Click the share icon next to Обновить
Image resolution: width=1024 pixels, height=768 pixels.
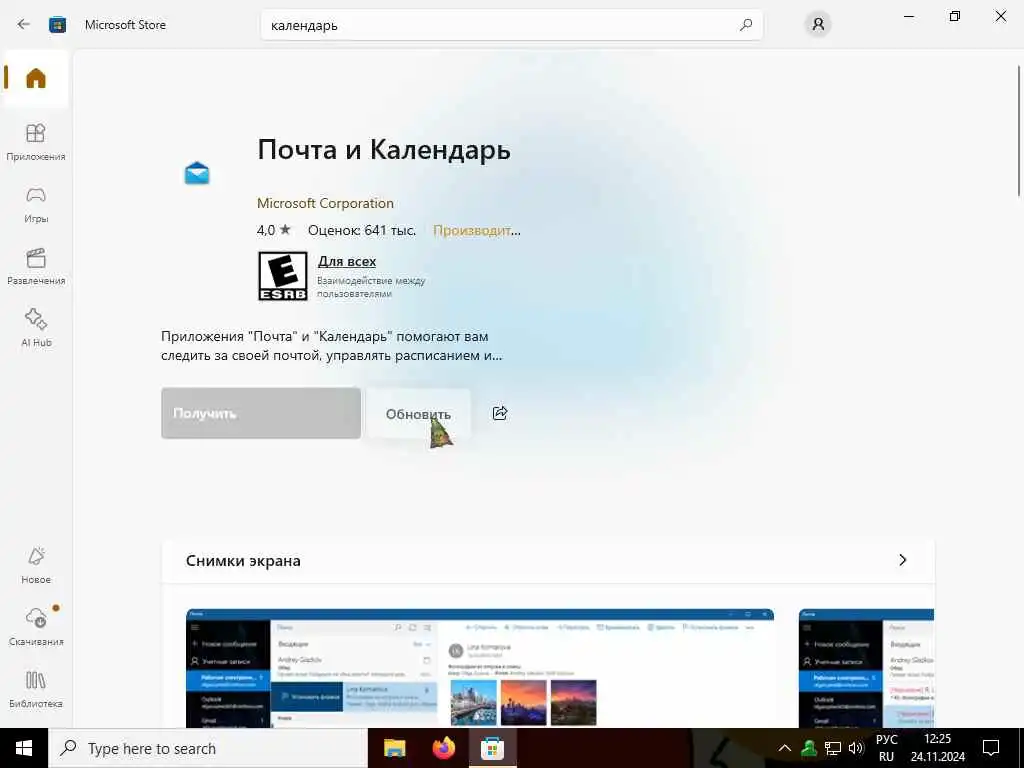coord(500,413)
